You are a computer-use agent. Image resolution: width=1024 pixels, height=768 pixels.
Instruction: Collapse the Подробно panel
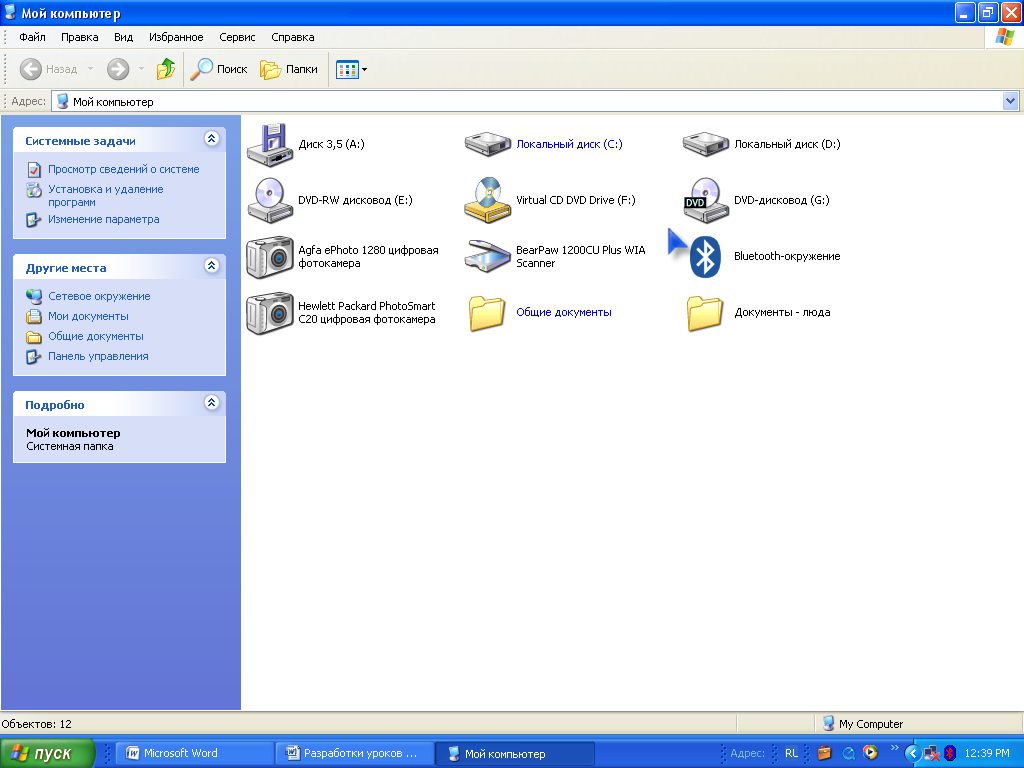[x=211, y=402]
